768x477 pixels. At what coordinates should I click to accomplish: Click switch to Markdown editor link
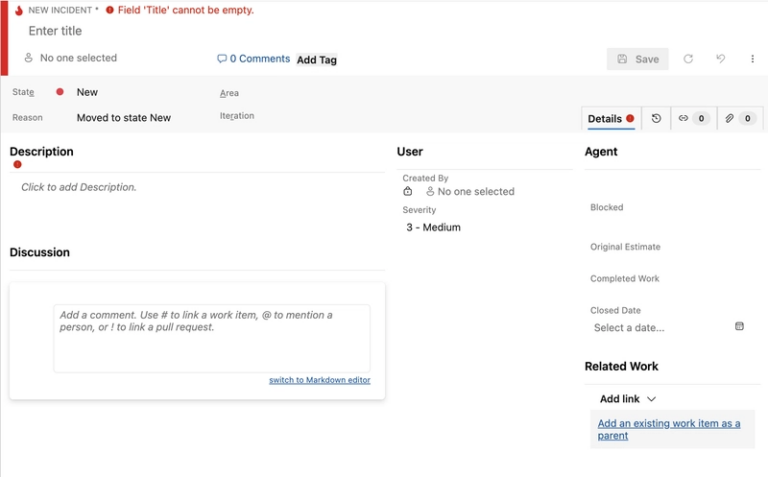320,380
